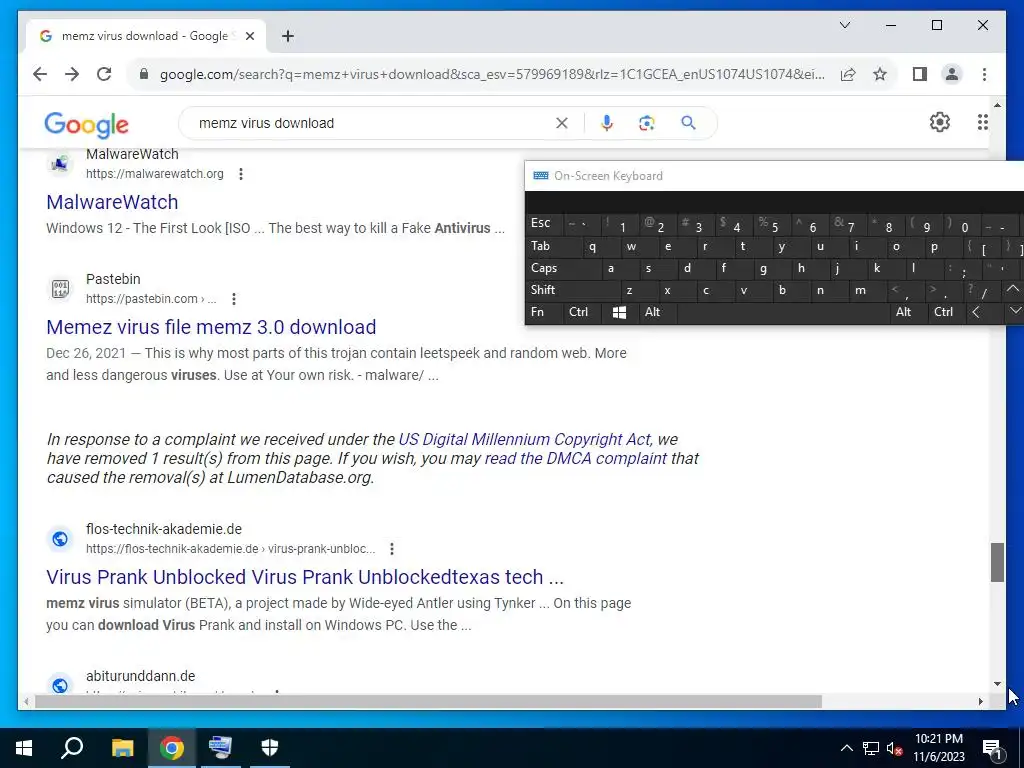This screenshot has width=1024, height=768.
Task: Click abiturunddann.de result site name
Action: pyautogui.click(x=140, y=676)
